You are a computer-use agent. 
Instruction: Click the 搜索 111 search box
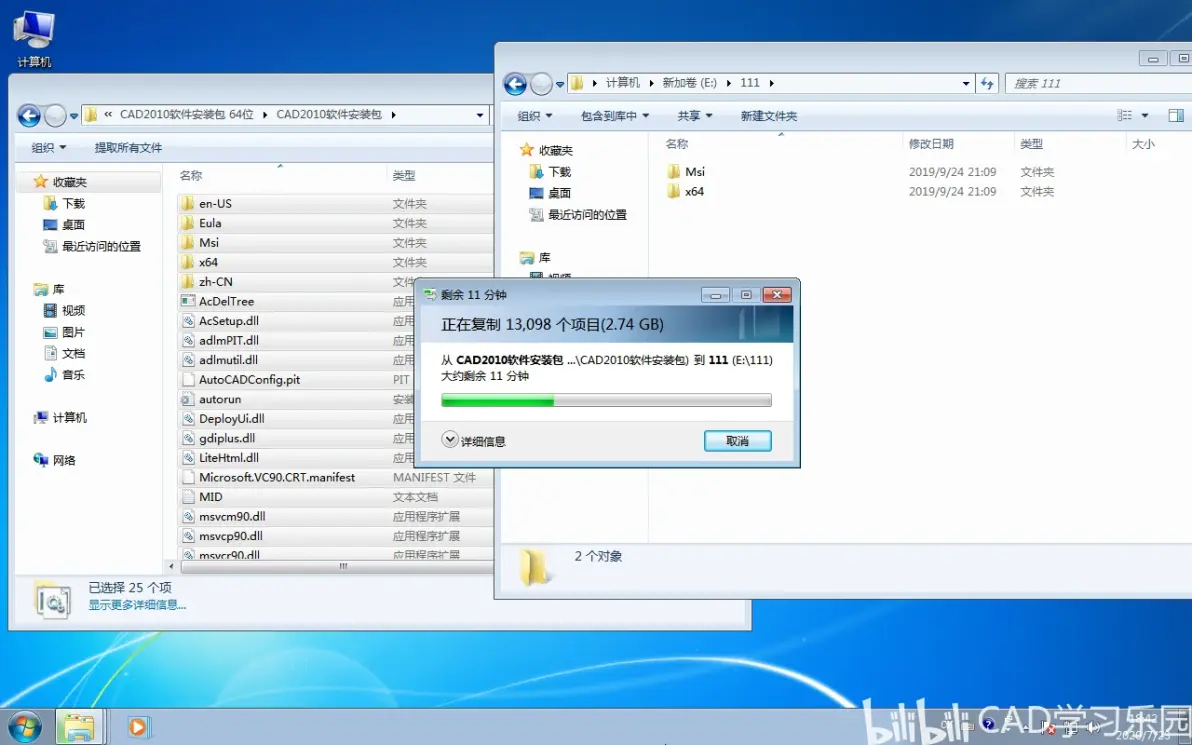1098,84
